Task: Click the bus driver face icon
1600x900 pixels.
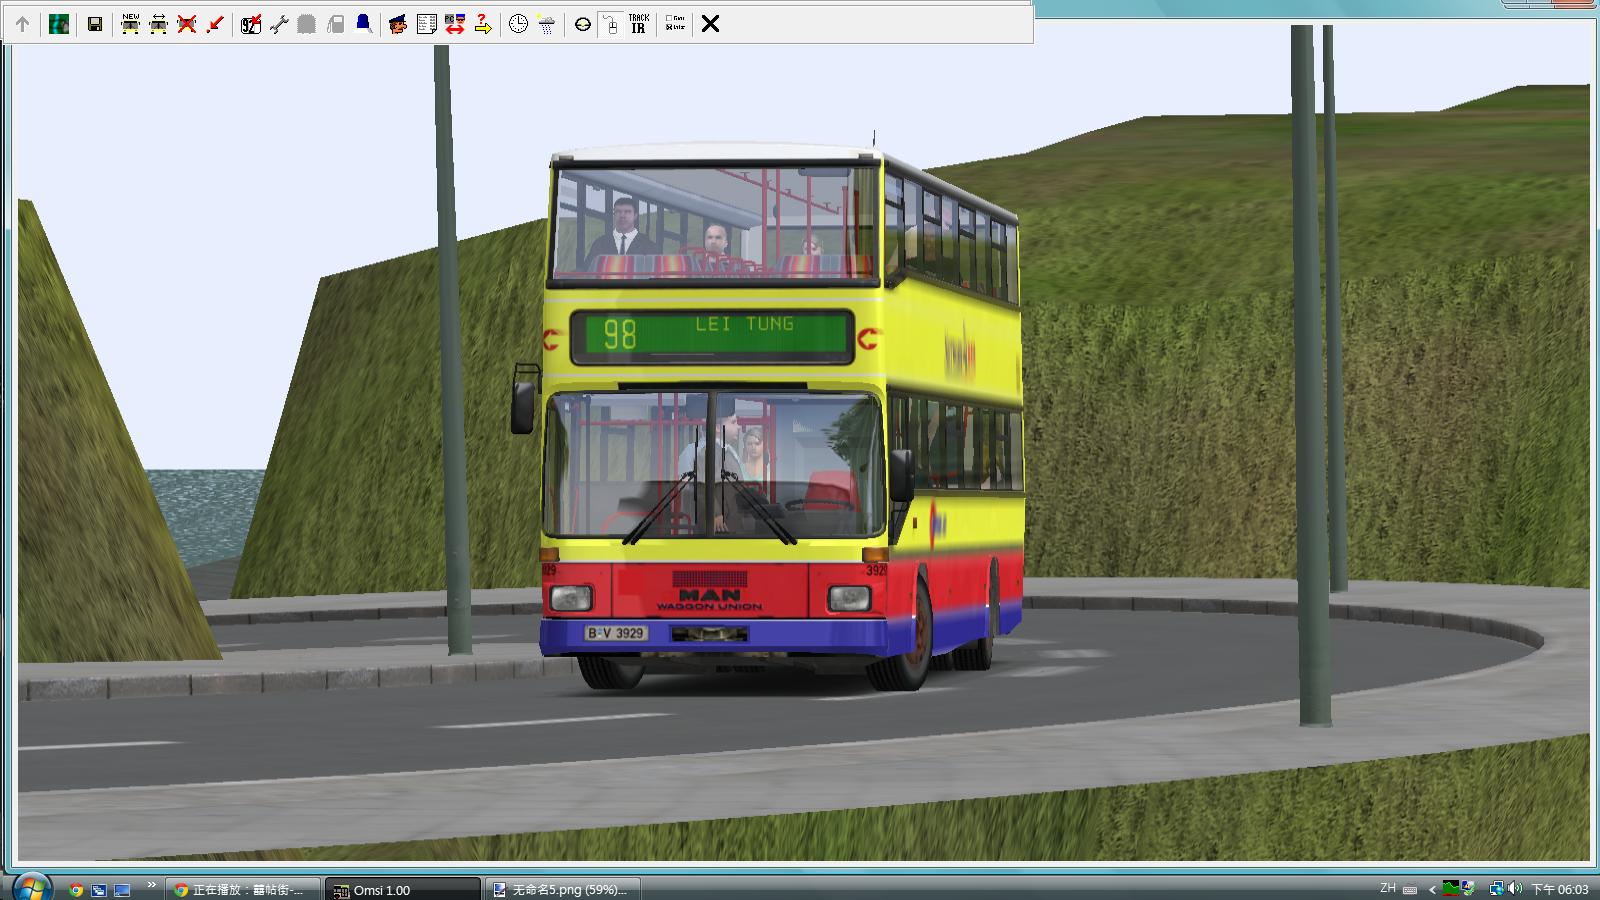Action: (398, 24)
